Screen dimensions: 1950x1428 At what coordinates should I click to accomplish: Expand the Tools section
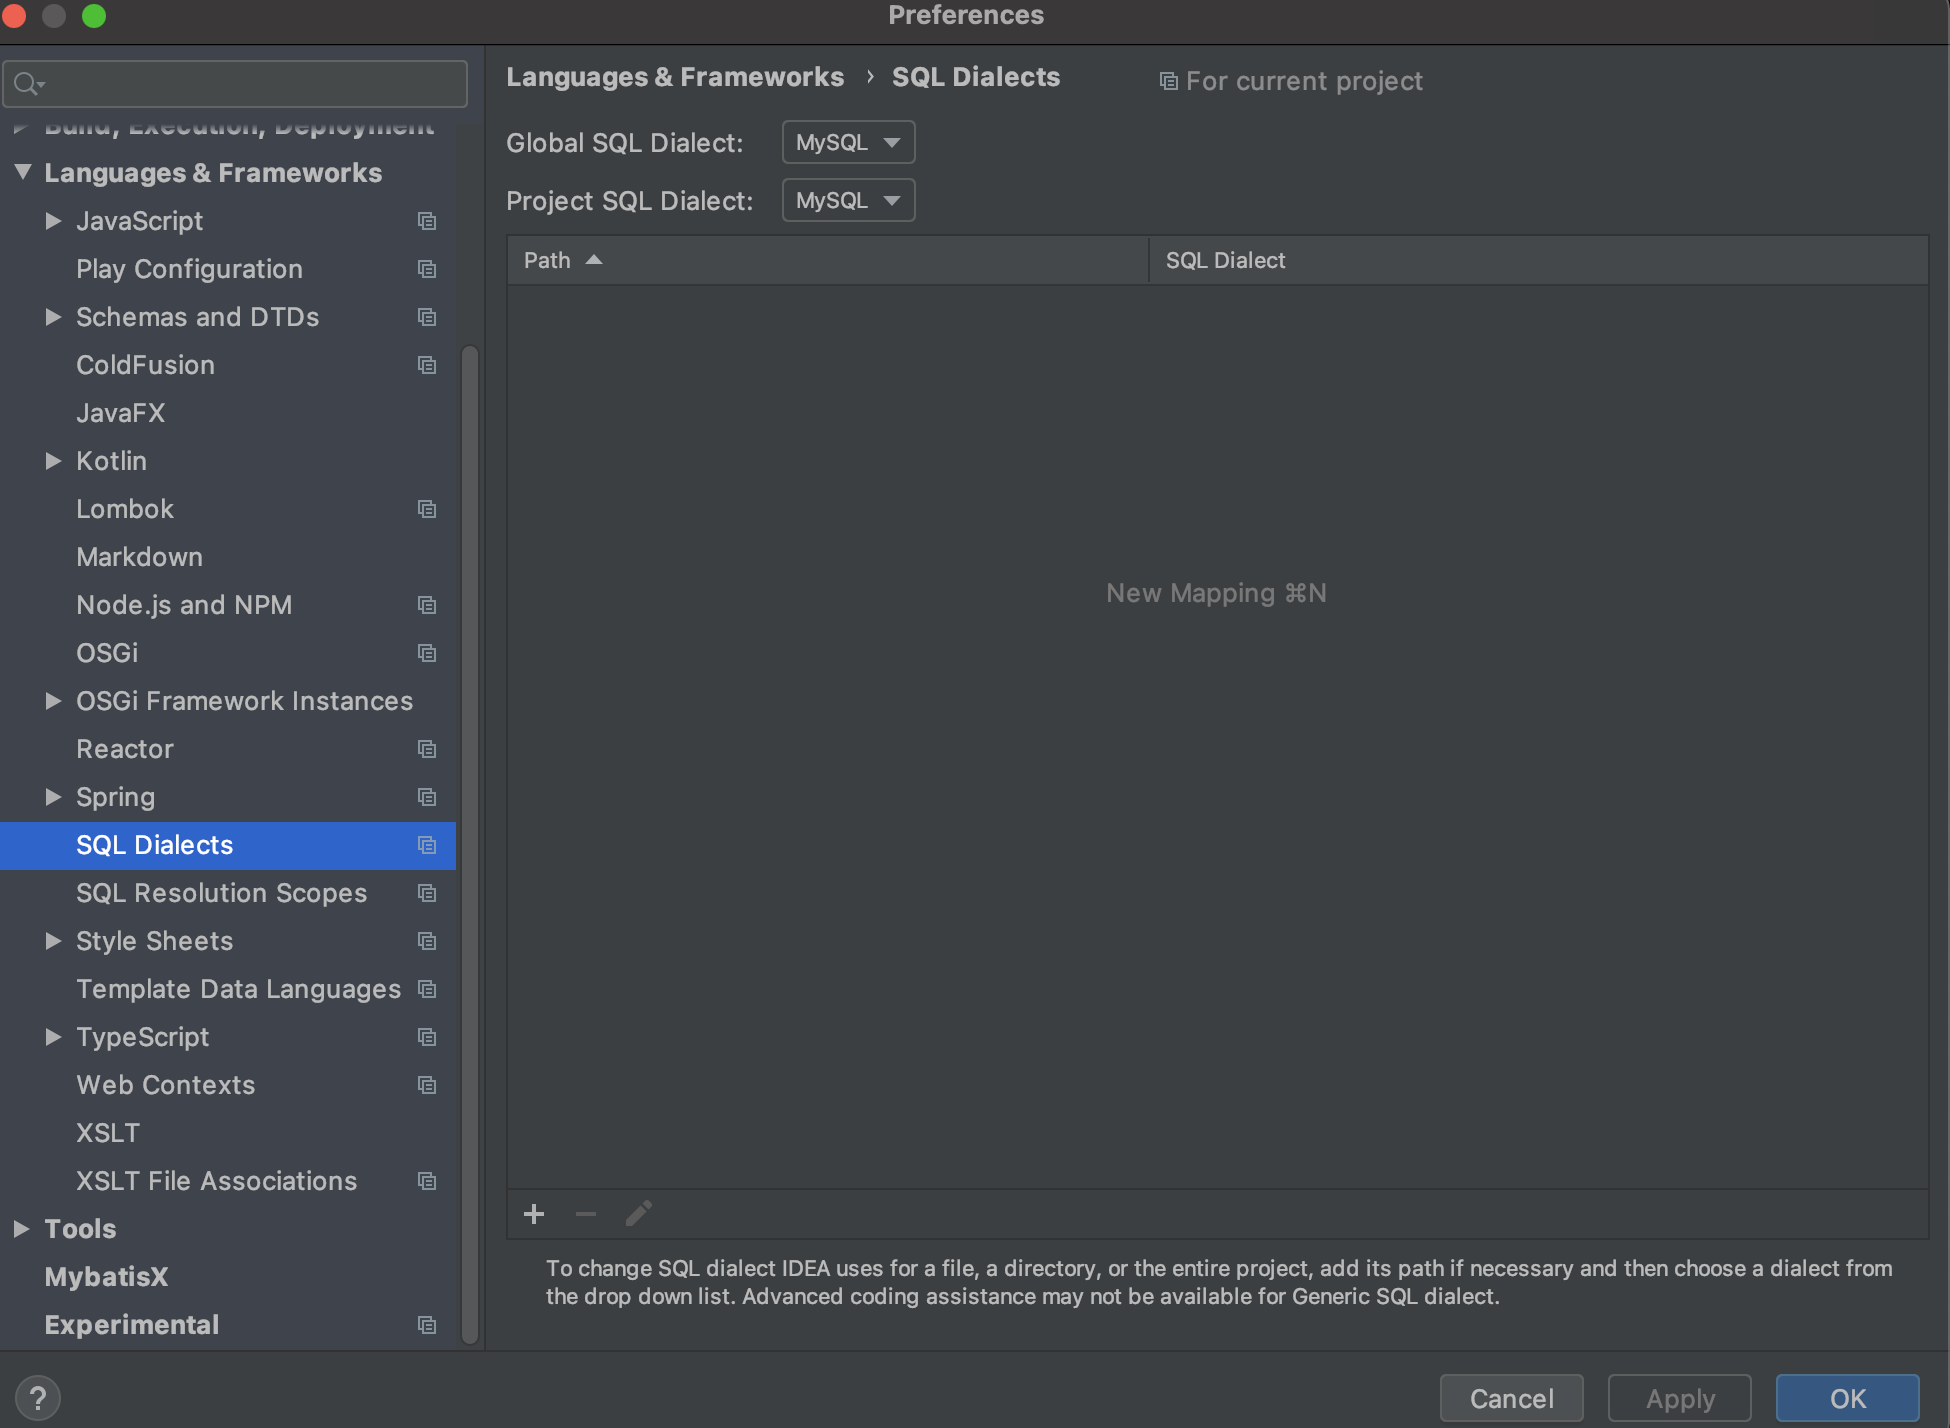point(21,1229)
